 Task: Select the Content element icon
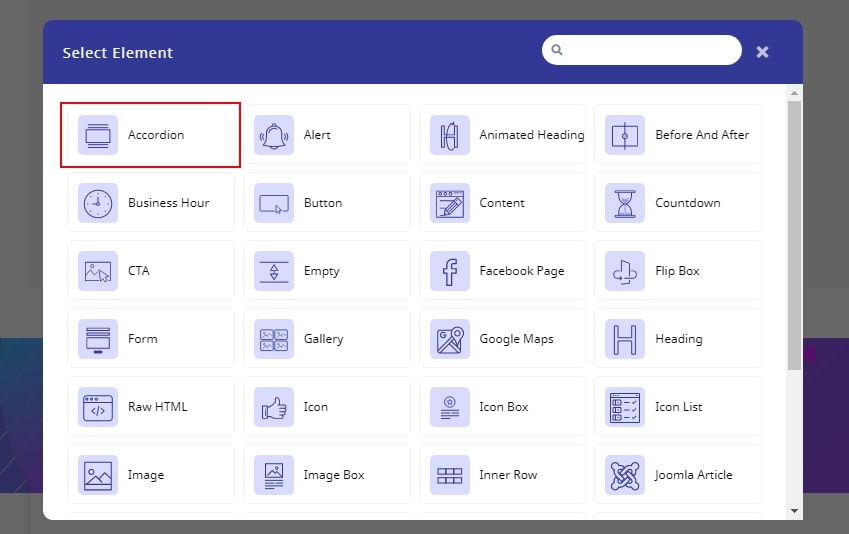[x=450, y=203]
